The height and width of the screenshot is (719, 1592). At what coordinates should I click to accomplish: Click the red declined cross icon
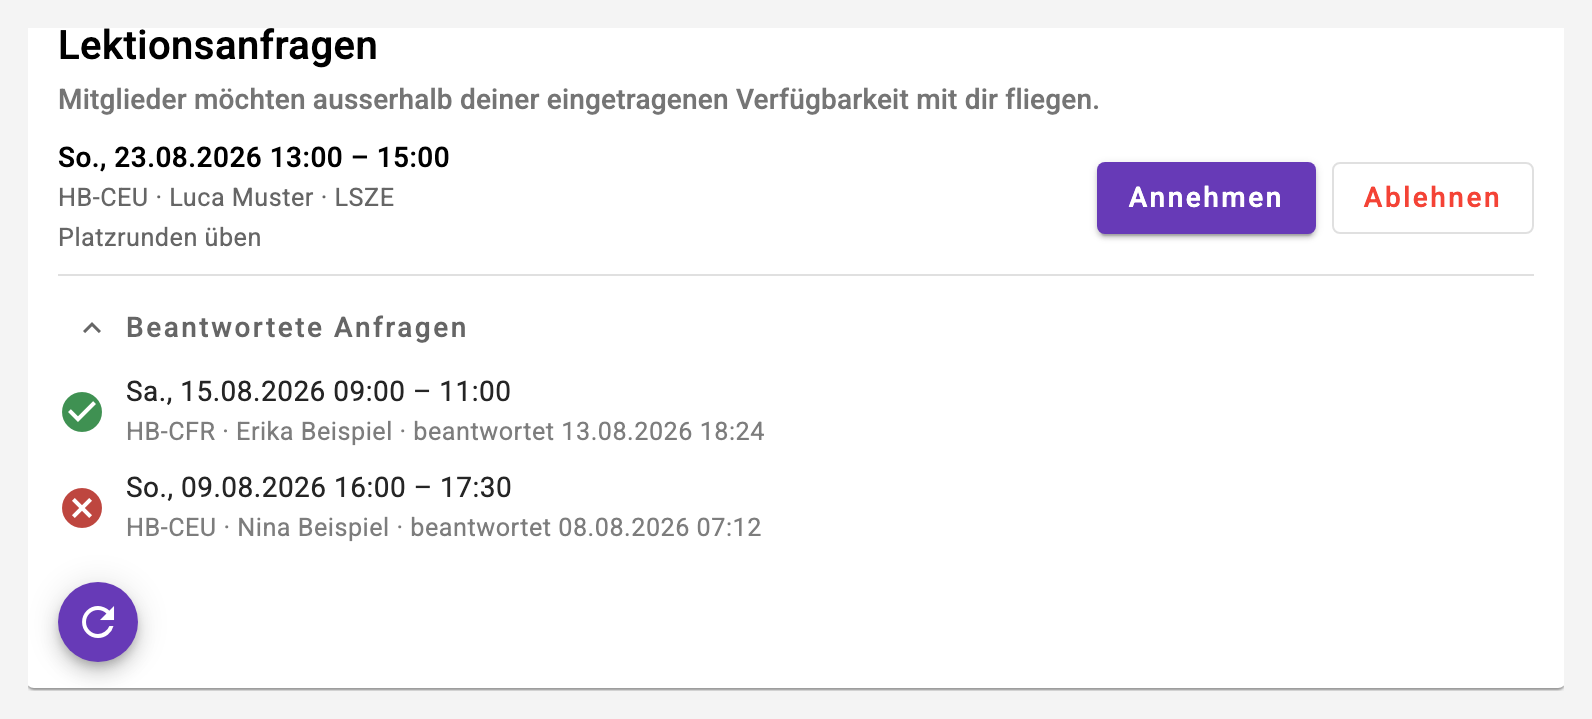(x=82, y=508)
